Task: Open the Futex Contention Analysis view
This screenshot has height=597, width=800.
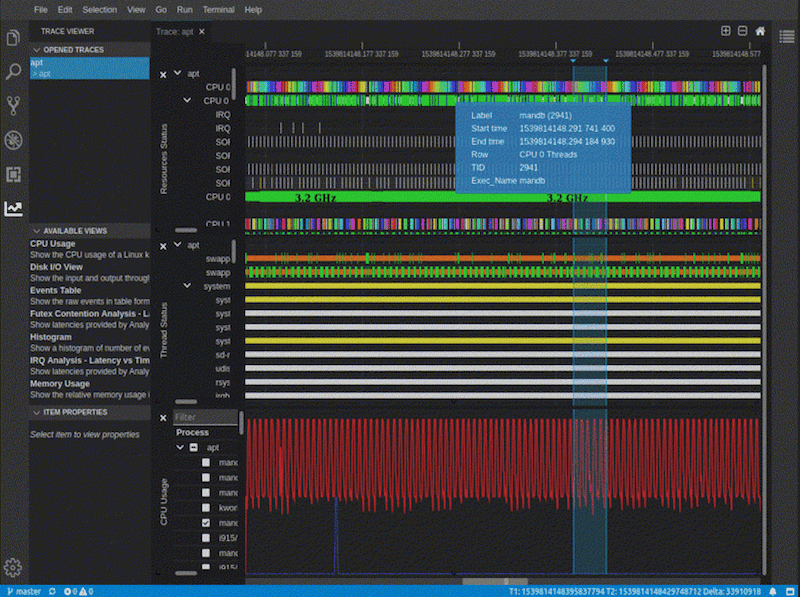Action: (x=89, y=319)
